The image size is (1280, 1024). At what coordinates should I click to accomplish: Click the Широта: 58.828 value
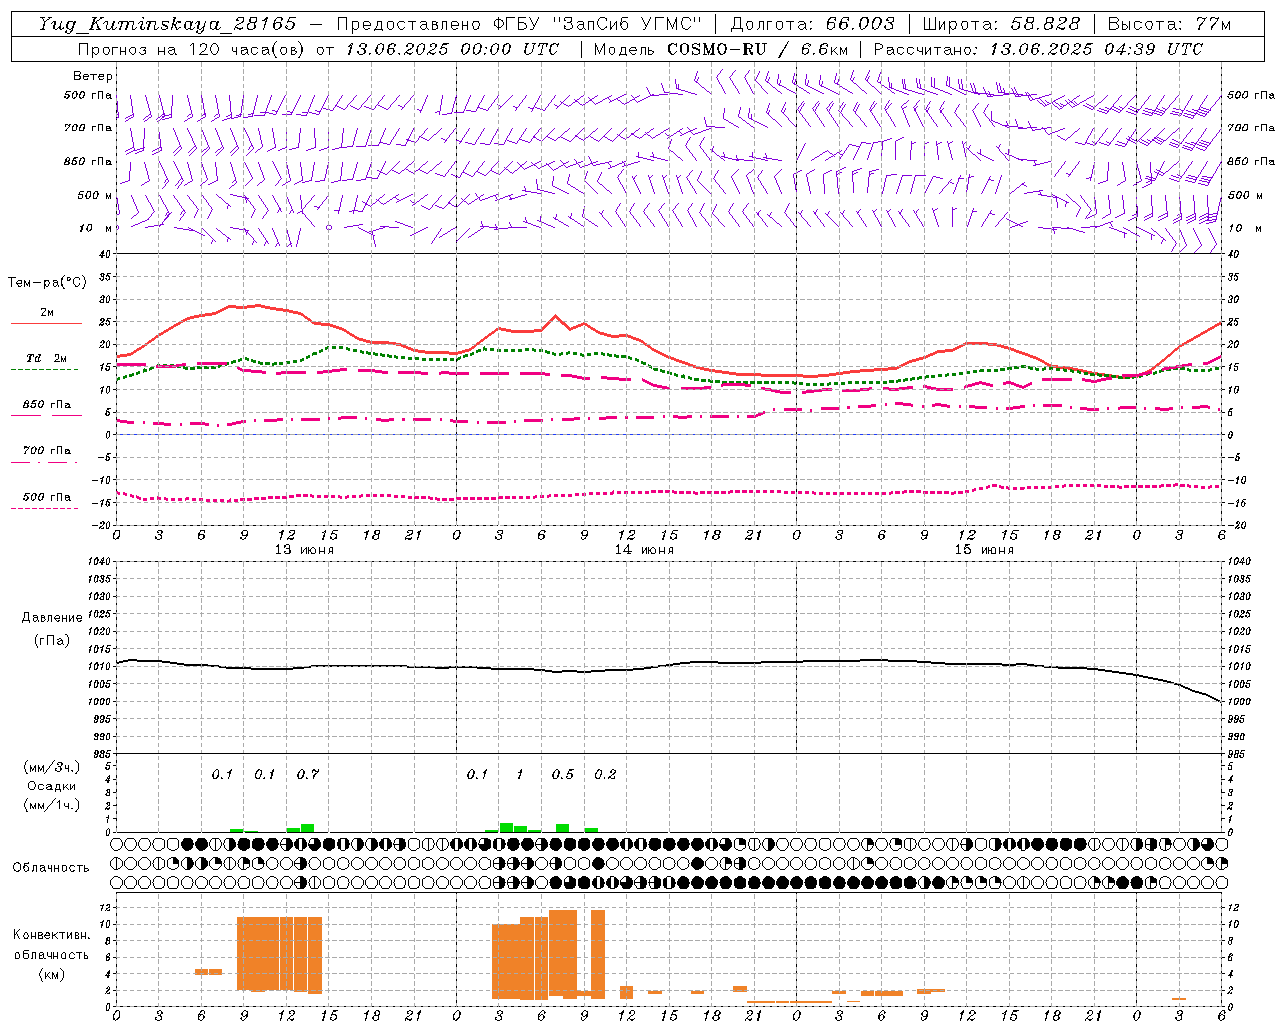click(x=1001, y=24)
